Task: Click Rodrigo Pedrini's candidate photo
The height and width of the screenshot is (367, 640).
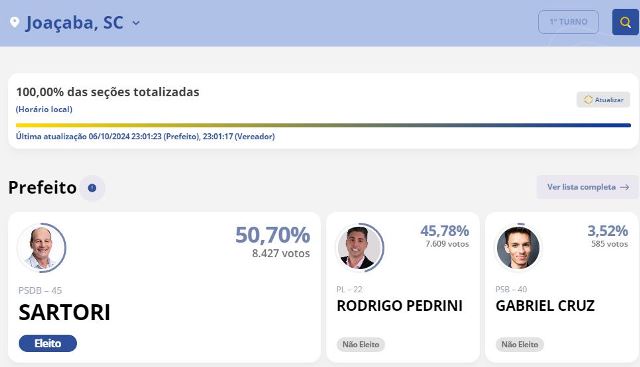Action: pos(359,247)
